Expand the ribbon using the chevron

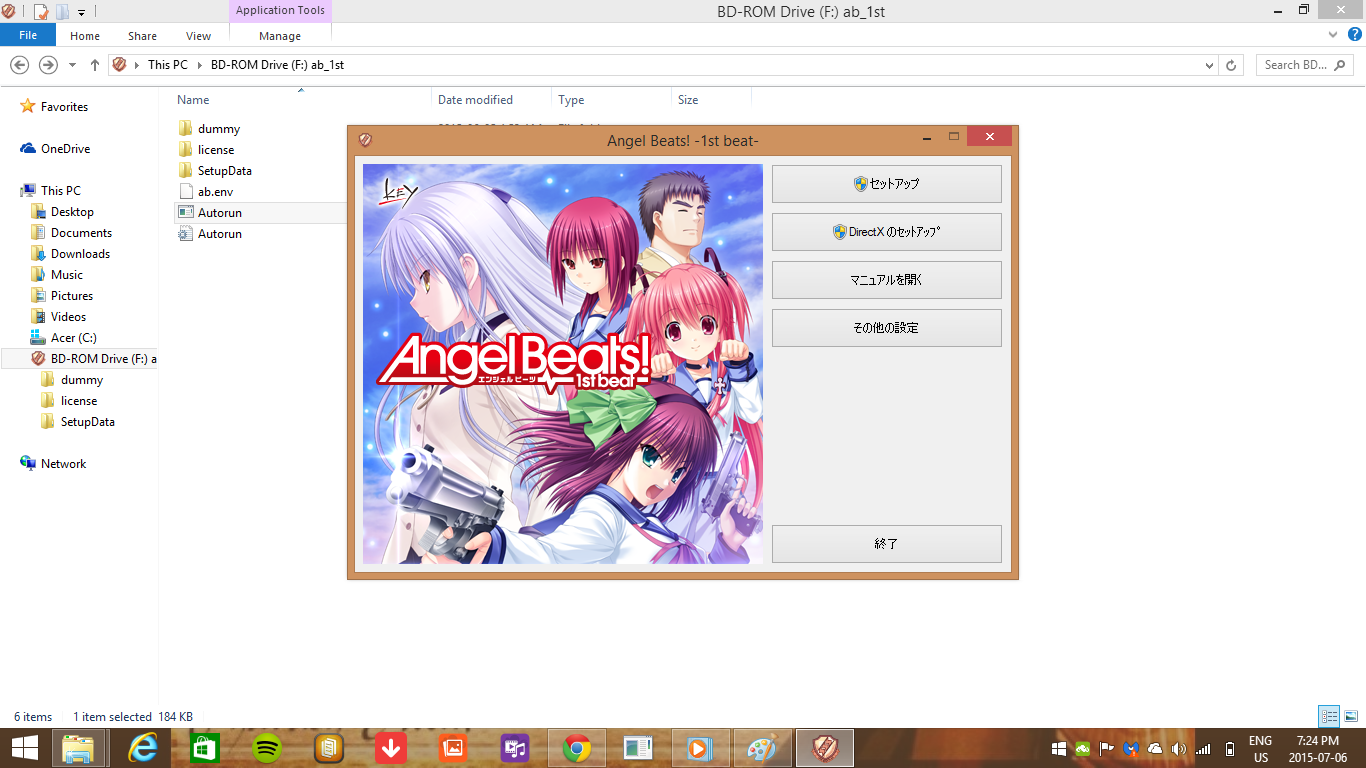point(1334,36)
